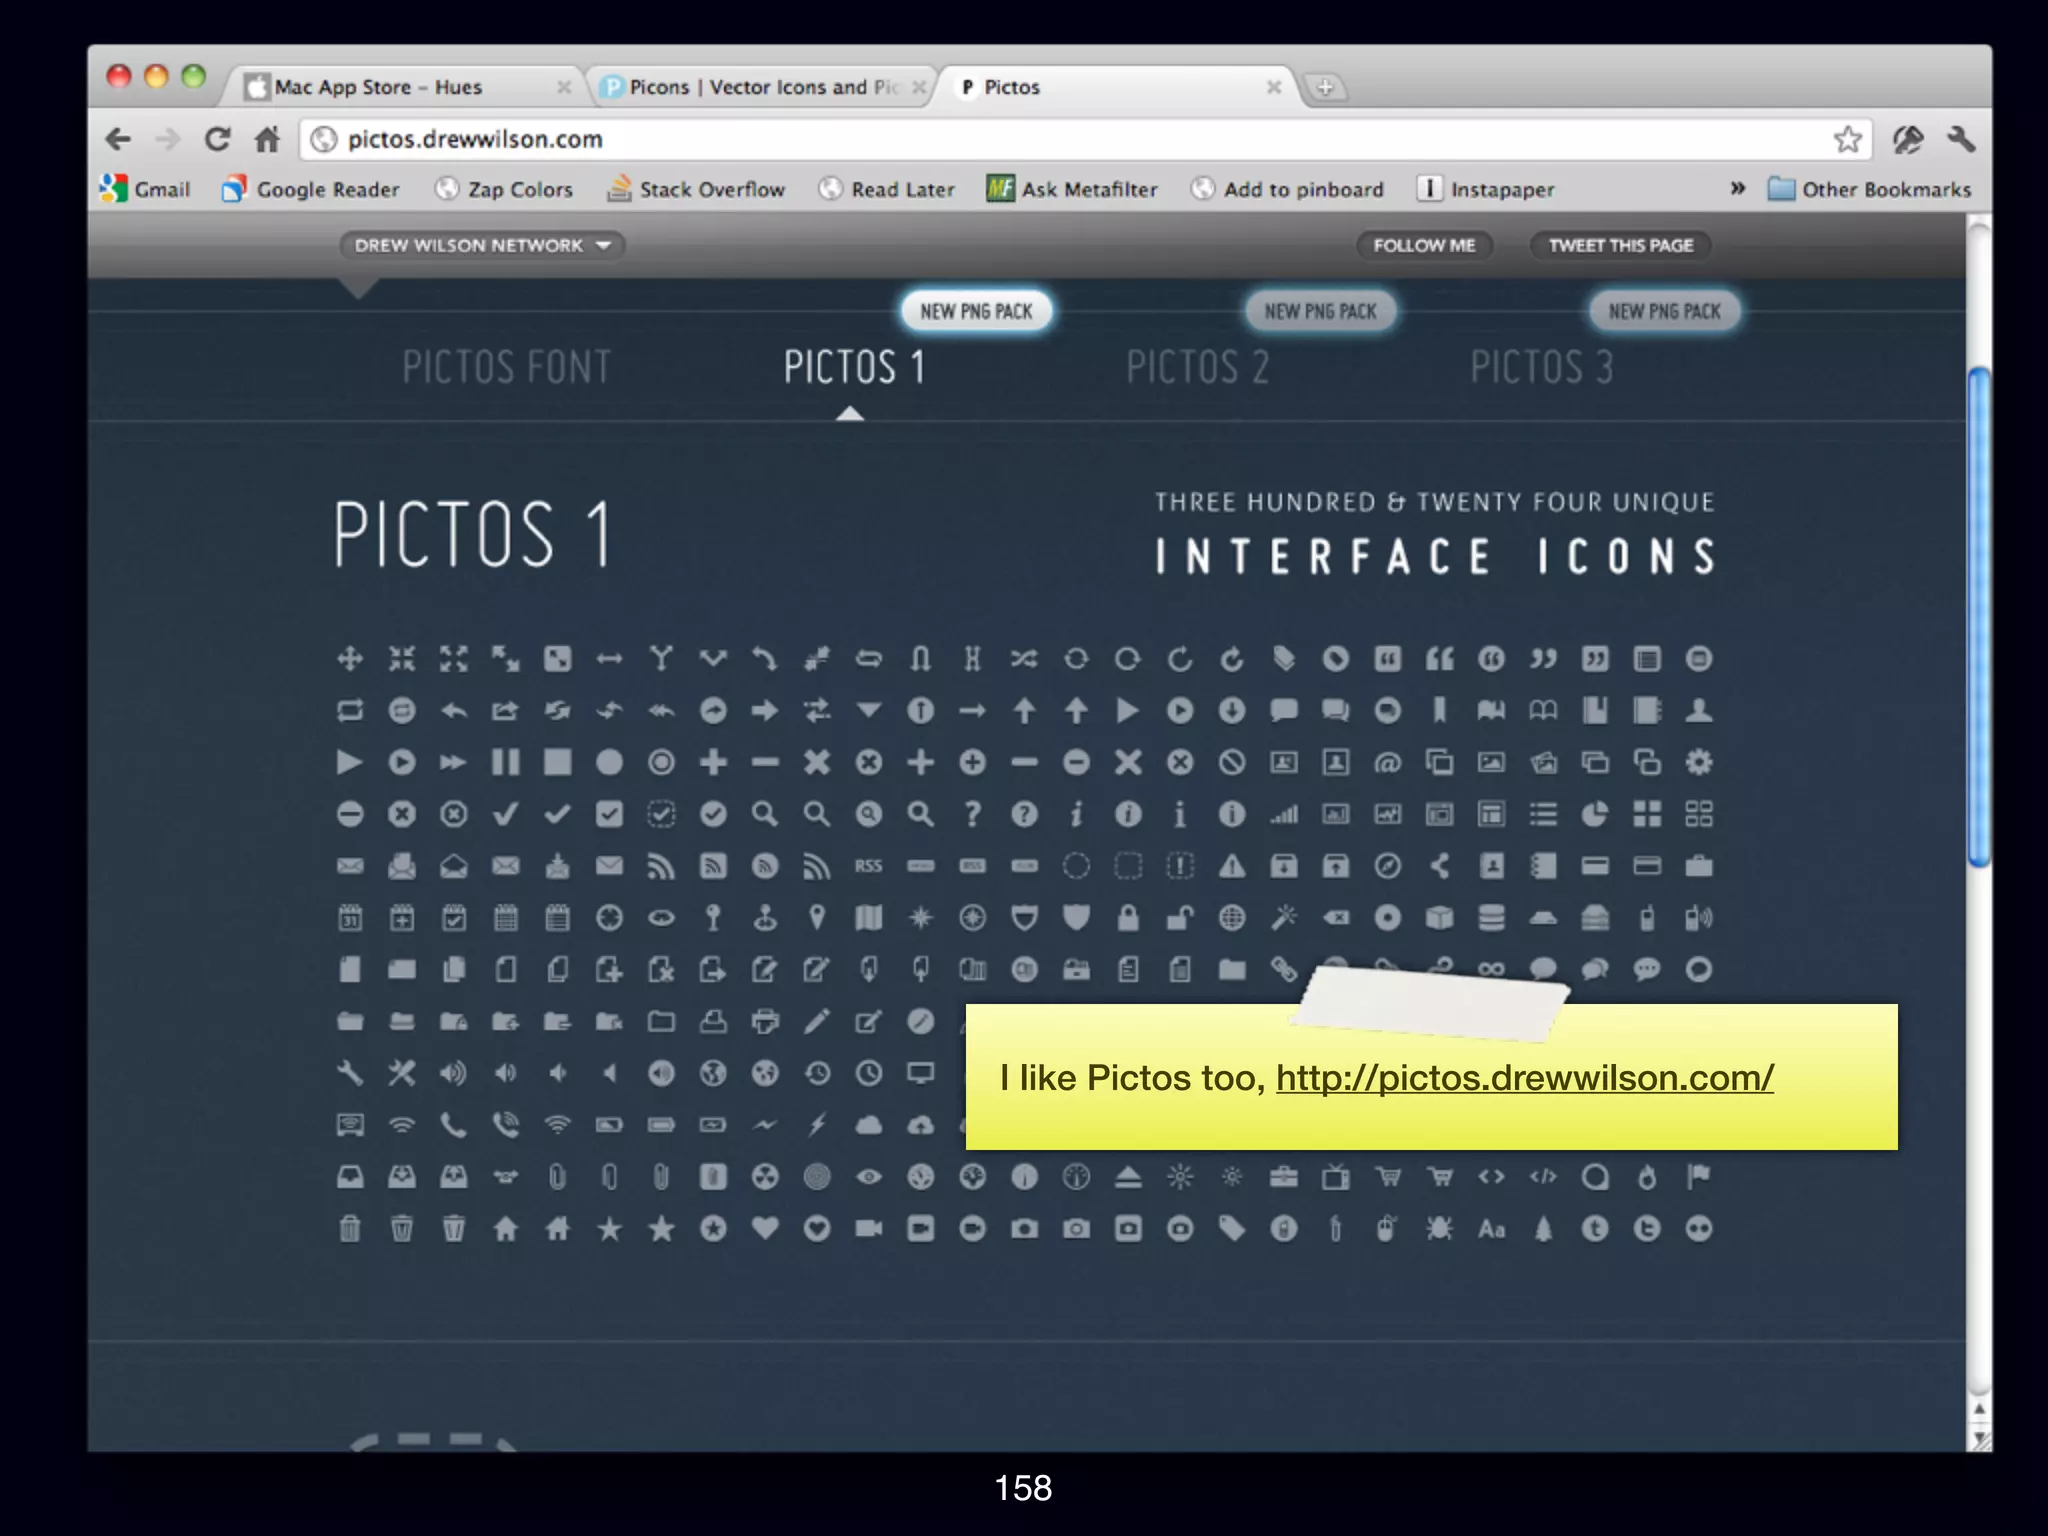Click the browser back arrow
The image size is (2048, 1536).
[118, 139]
